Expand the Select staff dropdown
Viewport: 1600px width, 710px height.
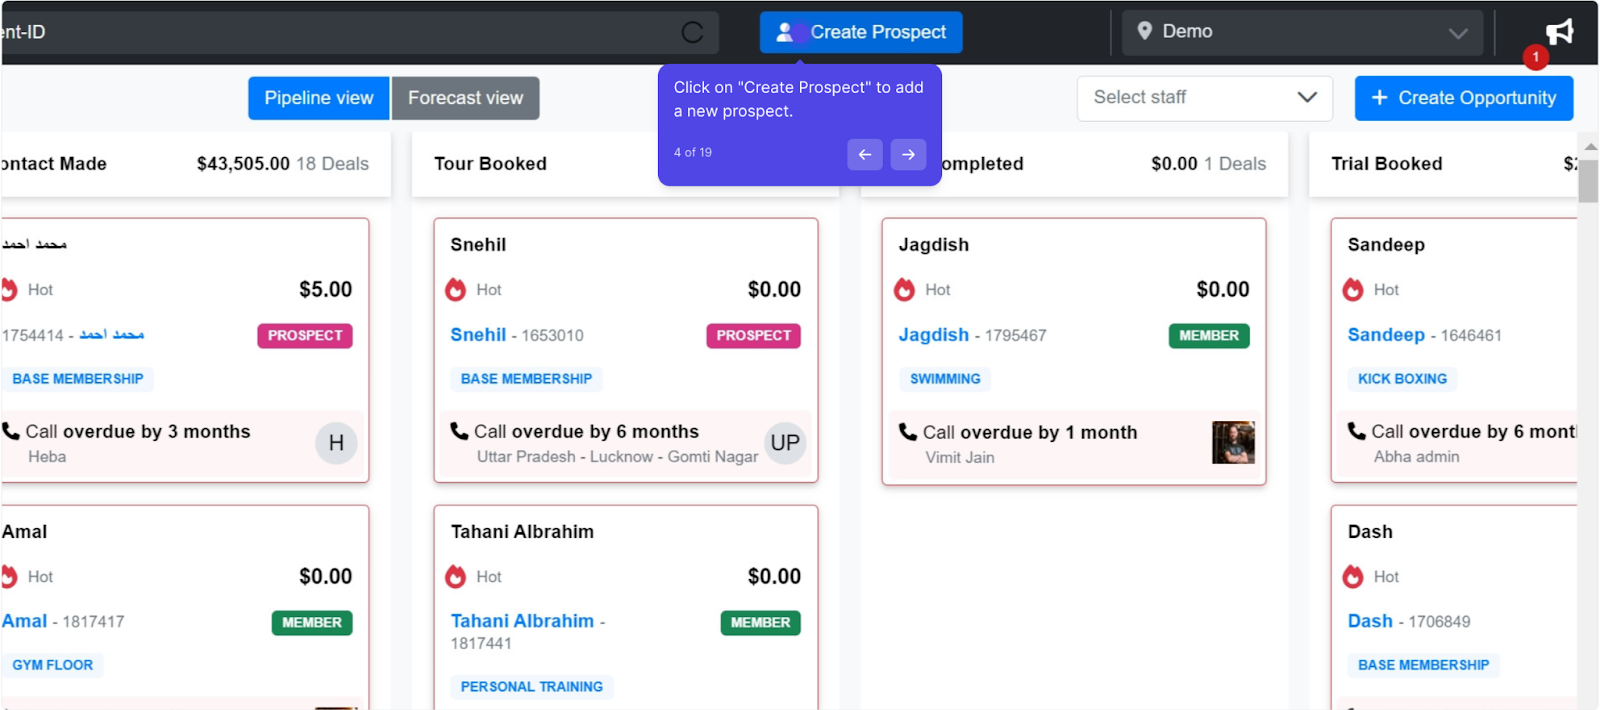[1205, 98]
